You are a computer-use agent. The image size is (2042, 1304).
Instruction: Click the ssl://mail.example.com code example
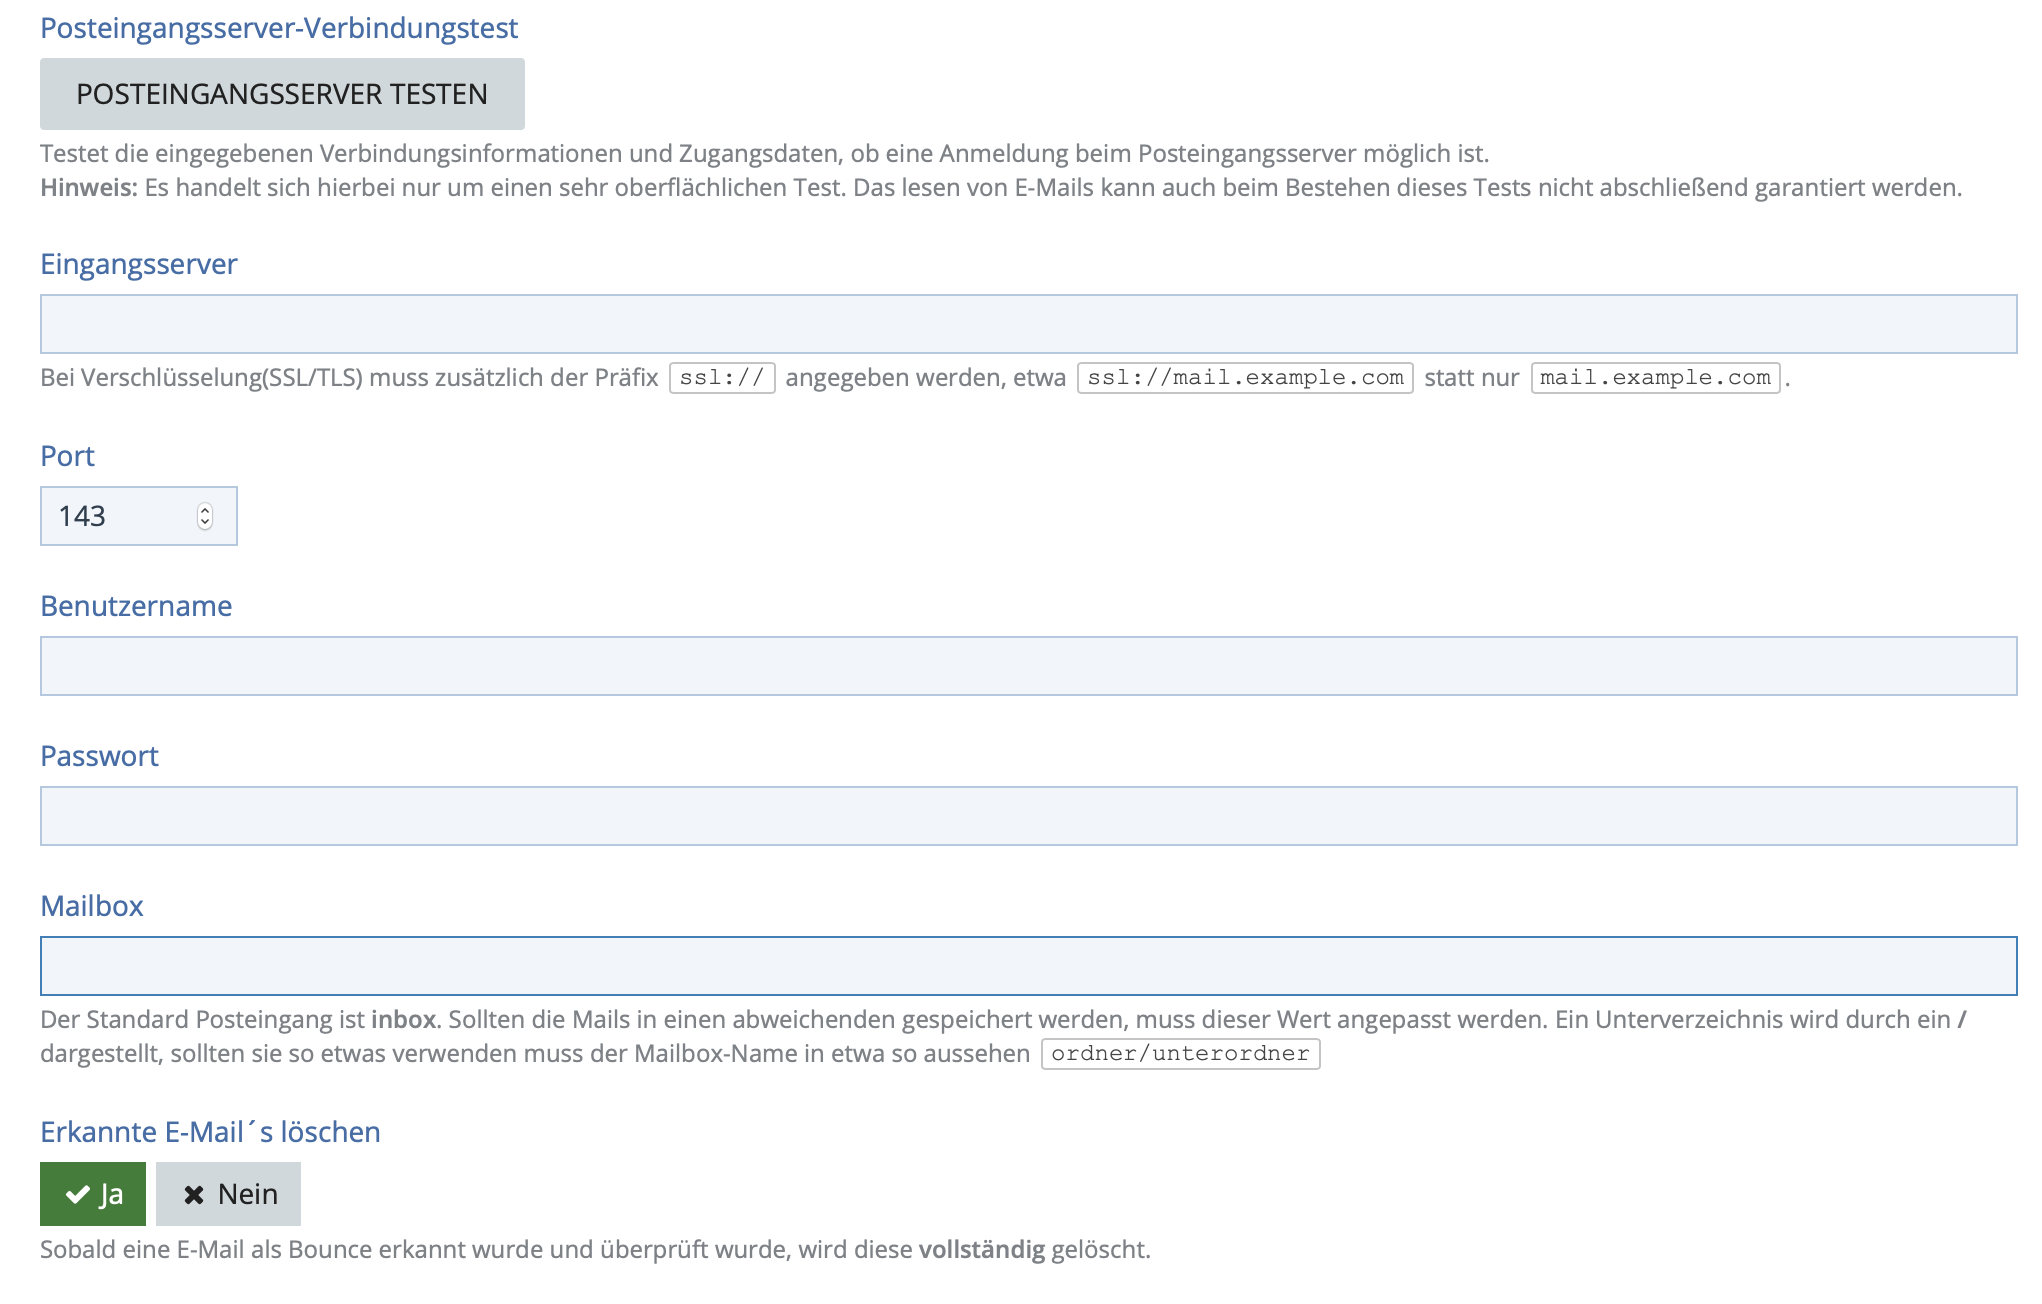(1245, 378)
